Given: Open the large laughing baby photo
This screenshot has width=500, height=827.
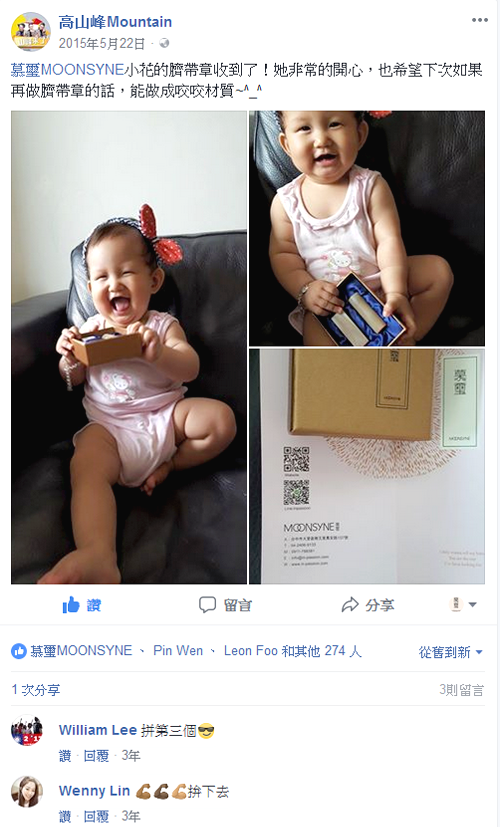Looking at the screenshot, I should pyautogui.click(x=129, y=347).
